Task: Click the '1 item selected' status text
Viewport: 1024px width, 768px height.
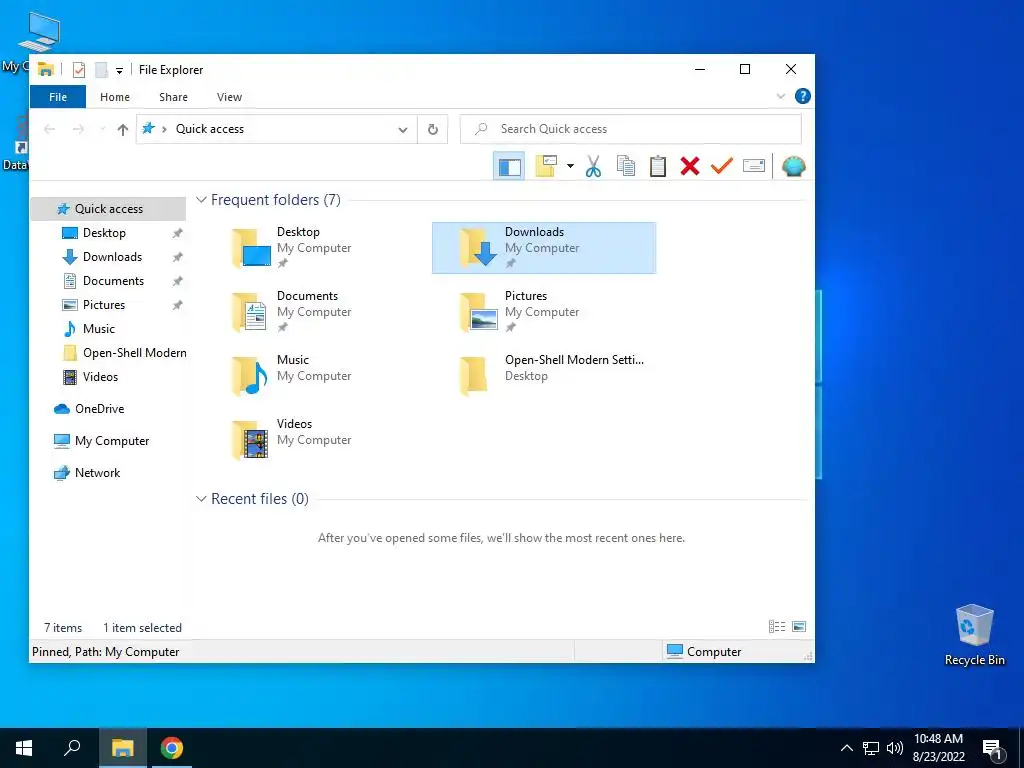Action: (x=142, y=628)
